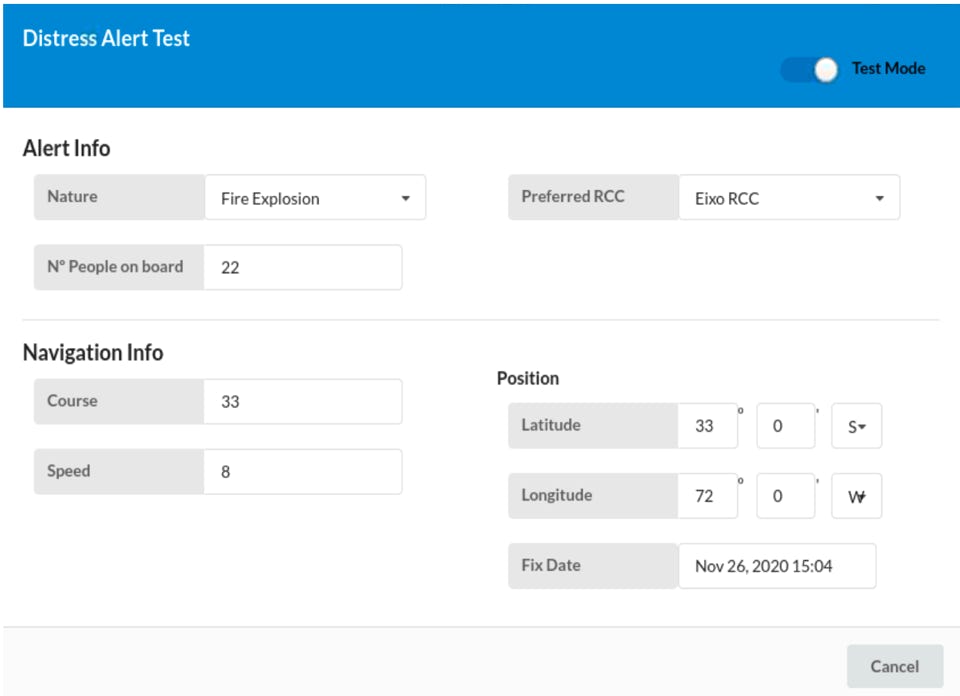
Task: Click the Course input field
Action: [302, 401]
